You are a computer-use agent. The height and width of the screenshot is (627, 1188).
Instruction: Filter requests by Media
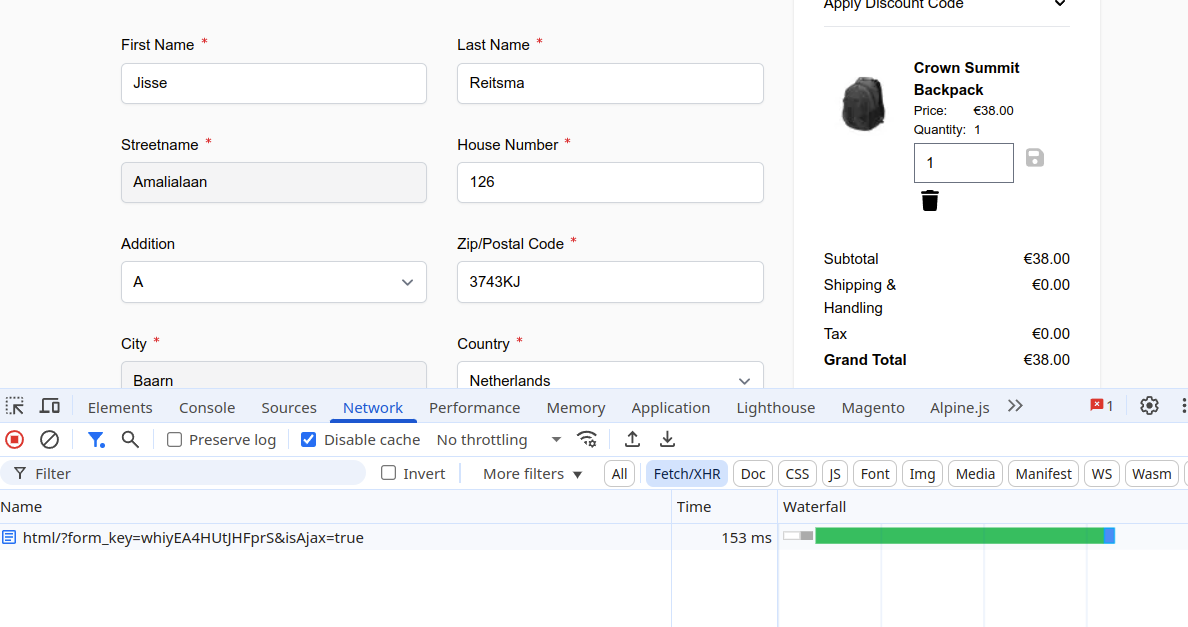click(x=975, y=474)
